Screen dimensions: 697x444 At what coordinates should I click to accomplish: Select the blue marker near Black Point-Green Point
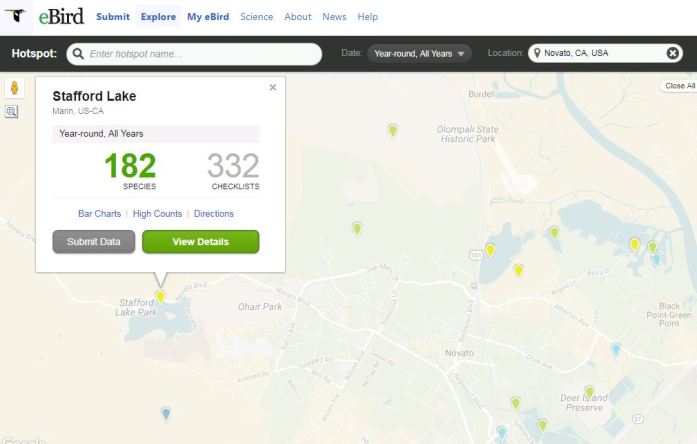(616, 349)
